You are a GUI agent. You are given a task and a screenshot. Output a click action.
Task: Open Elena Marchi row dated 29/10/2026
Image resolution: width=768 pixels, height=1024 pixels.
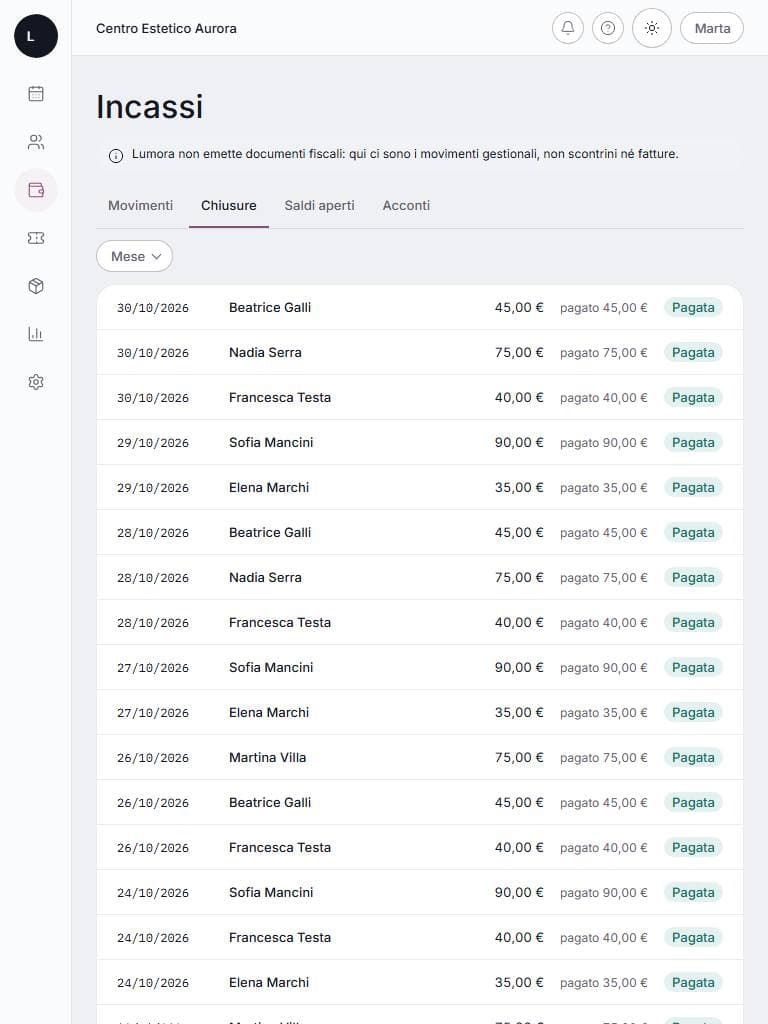(420, 488)
